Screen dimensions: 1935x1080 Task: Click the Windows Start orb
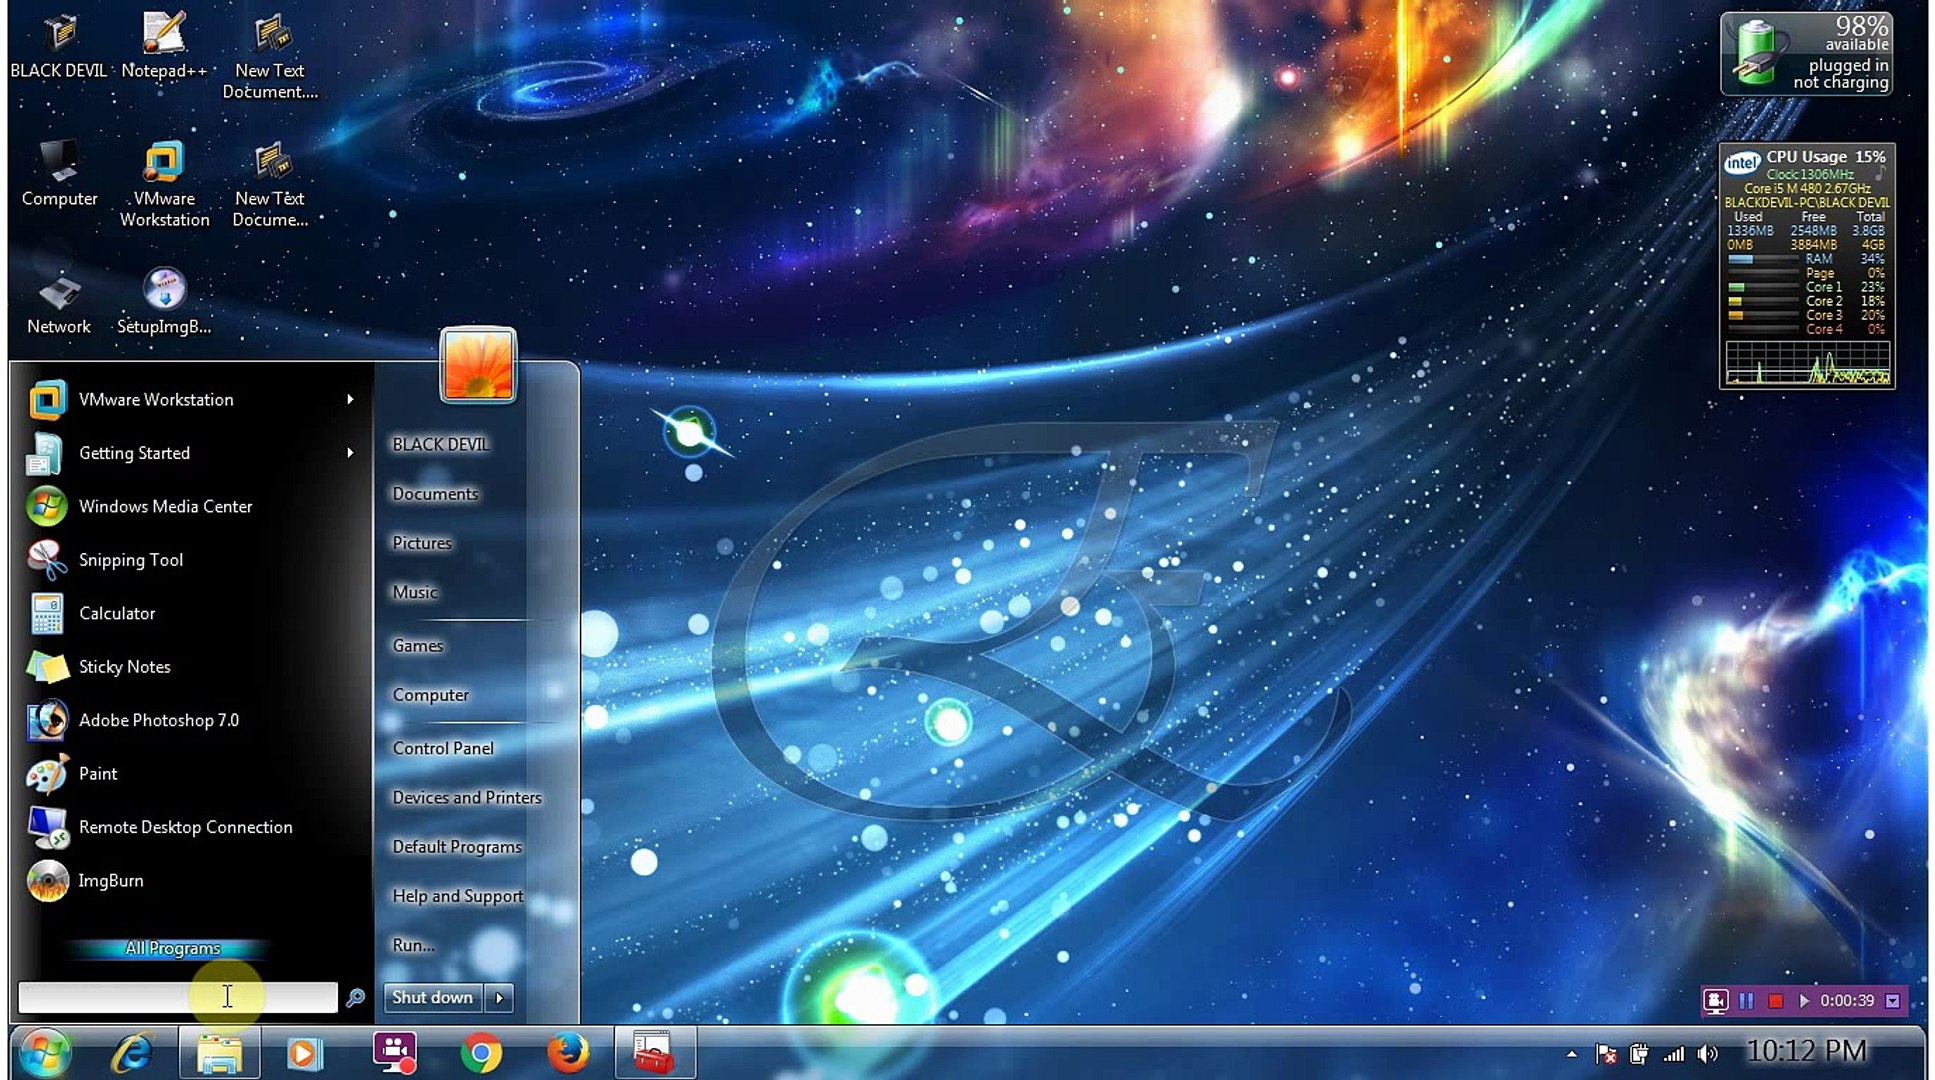pyautogui.click(x=45, y=1053)
